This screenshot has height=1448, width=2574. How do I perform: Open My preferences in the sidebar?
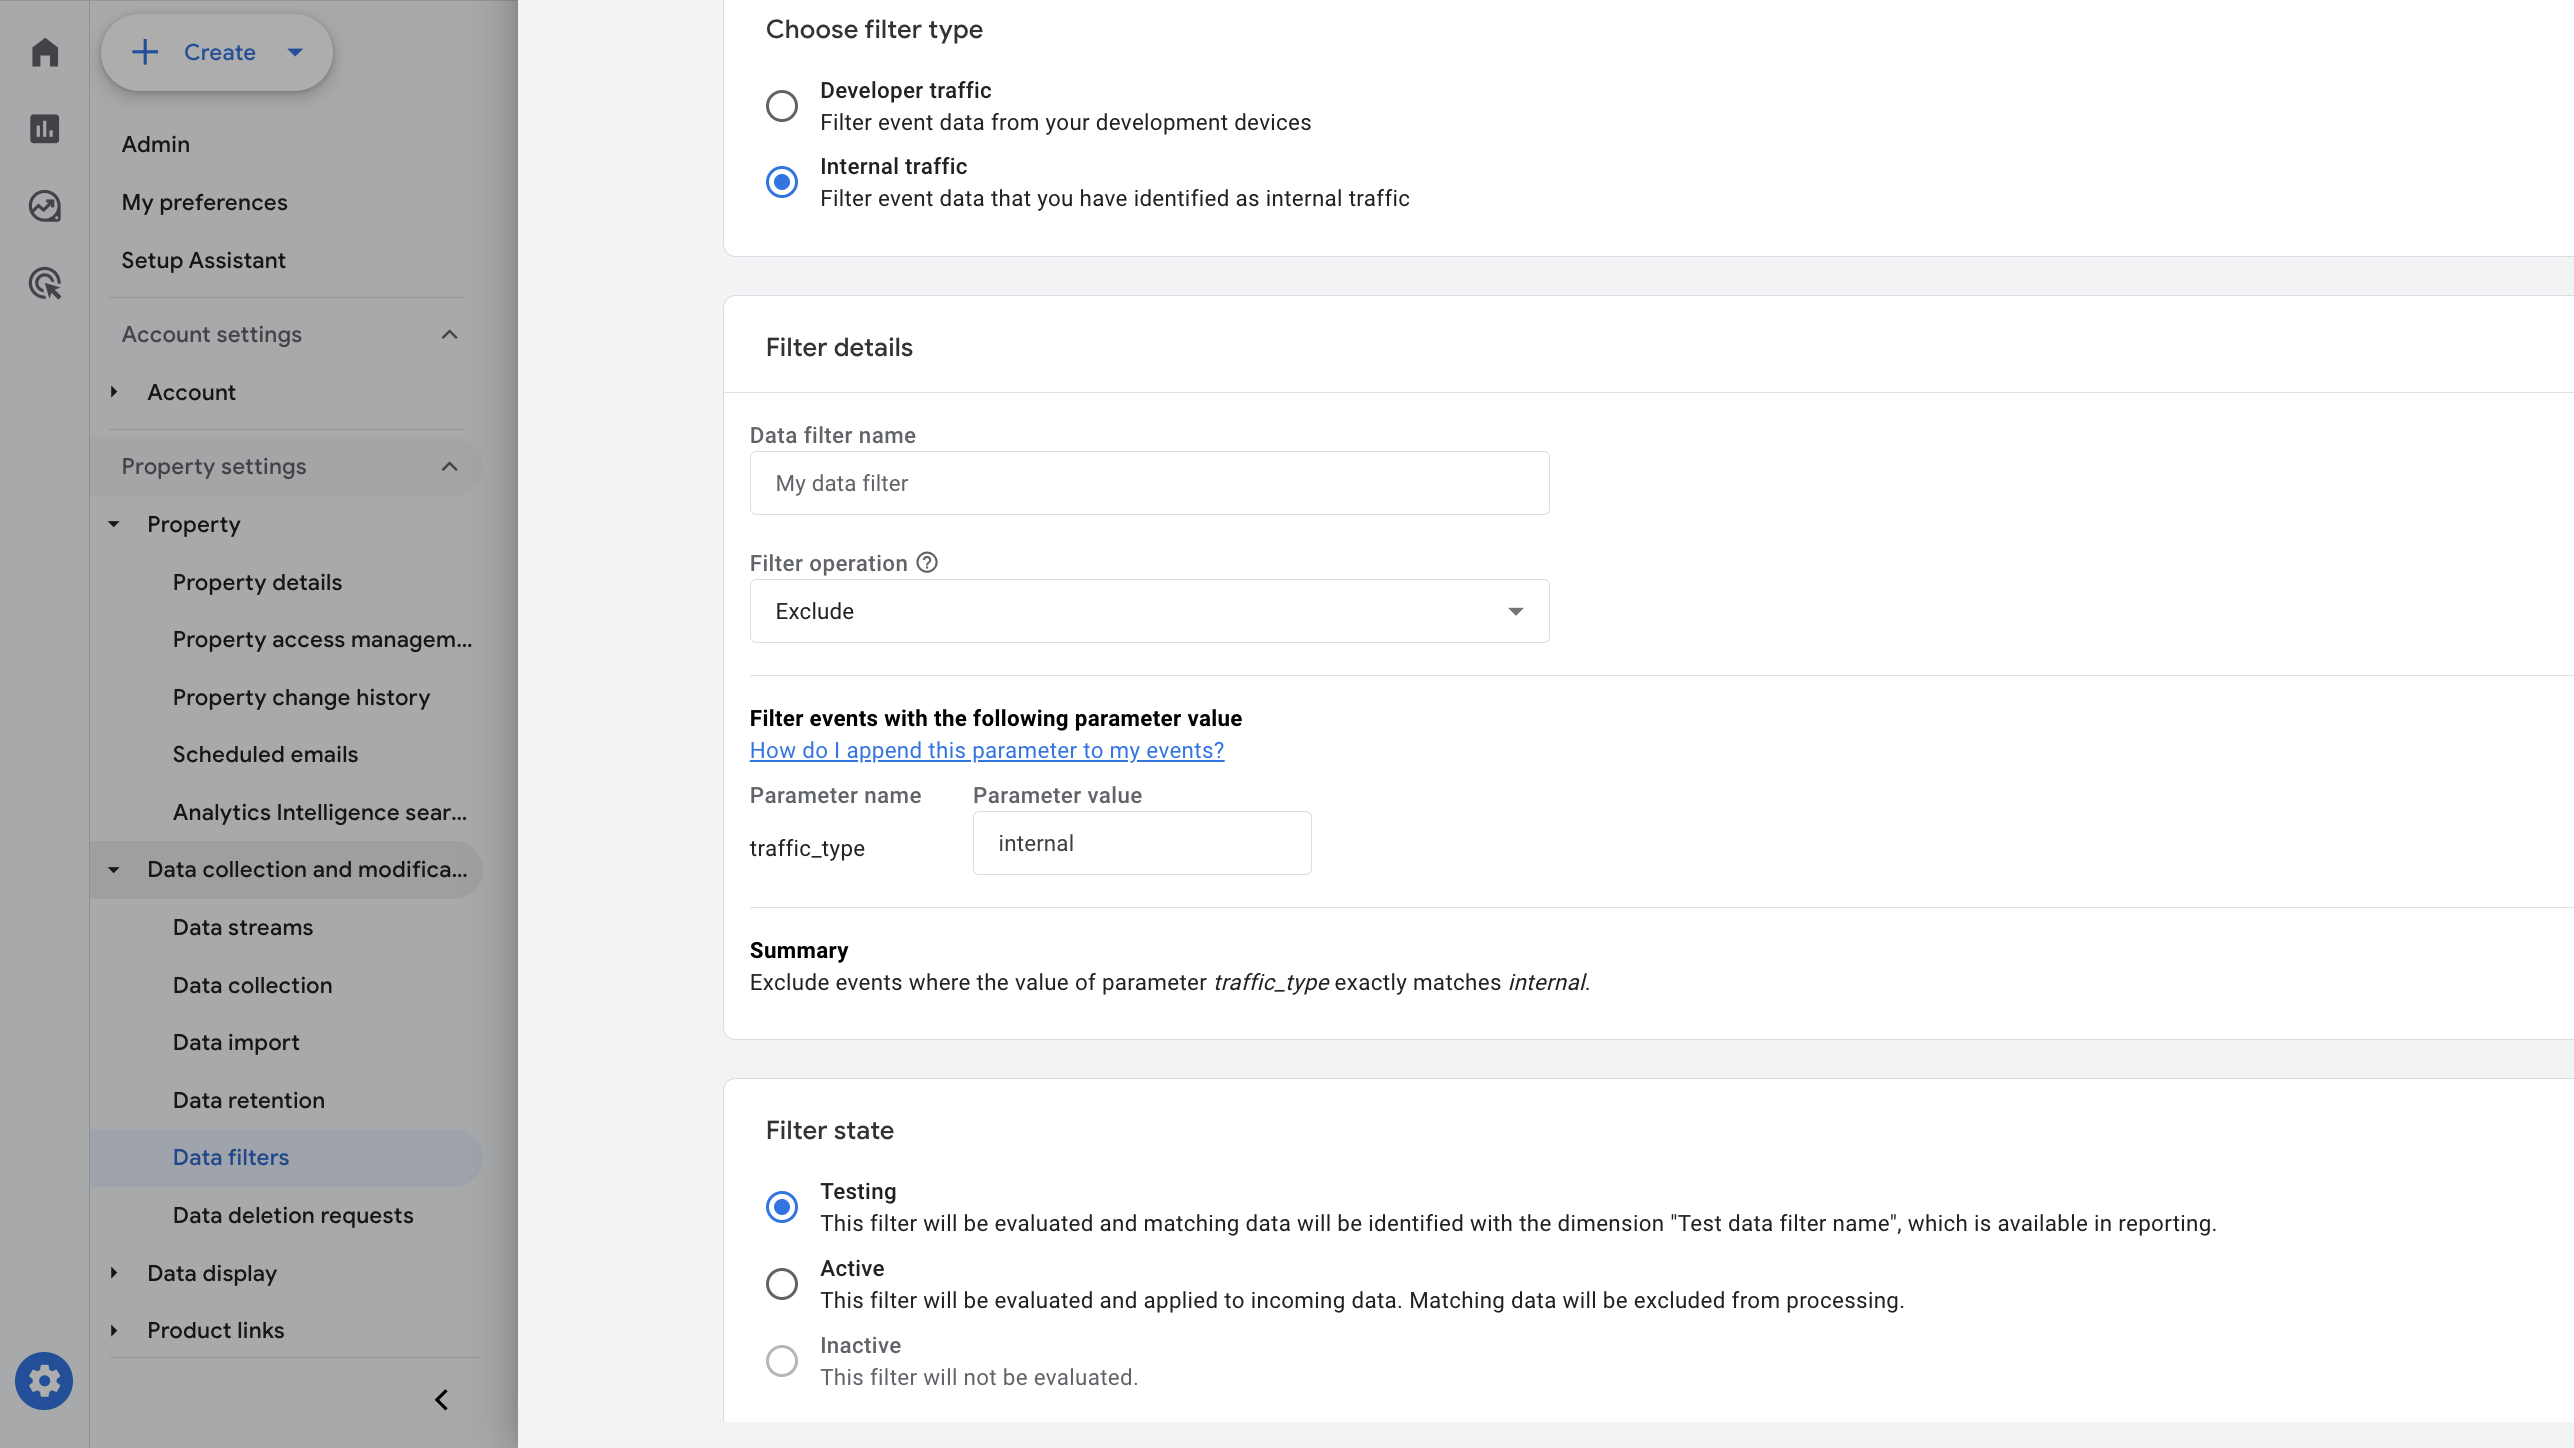pyautogui.click(x=204, y=202)
